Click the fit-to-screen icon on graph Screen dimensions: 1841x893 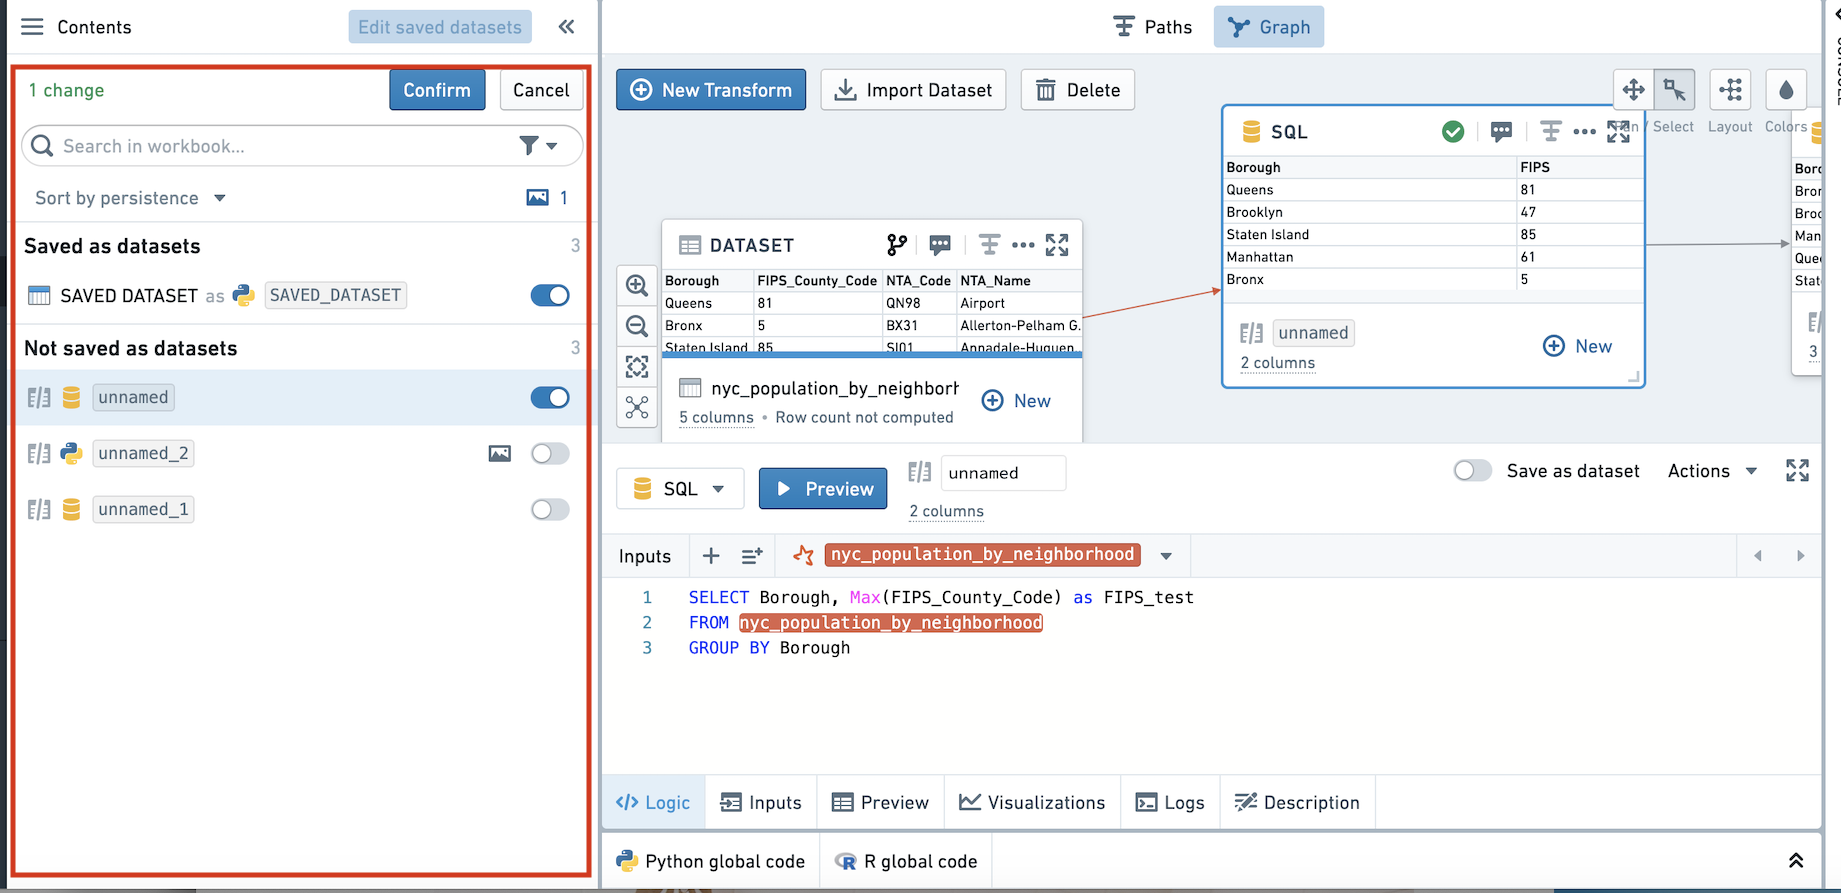(x=637, y=367)
